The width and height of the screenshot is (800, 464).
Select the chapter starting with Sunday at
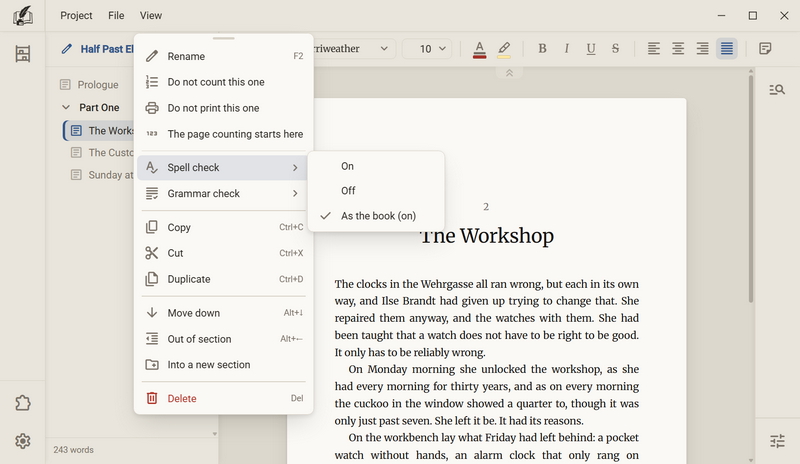101,175
